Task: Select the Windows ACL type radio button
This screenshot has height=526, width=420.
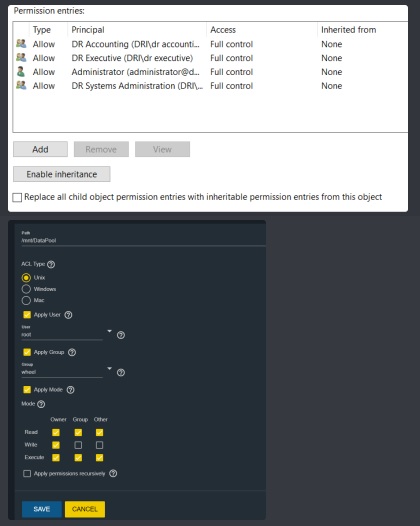Action: (x=26, y=289)
